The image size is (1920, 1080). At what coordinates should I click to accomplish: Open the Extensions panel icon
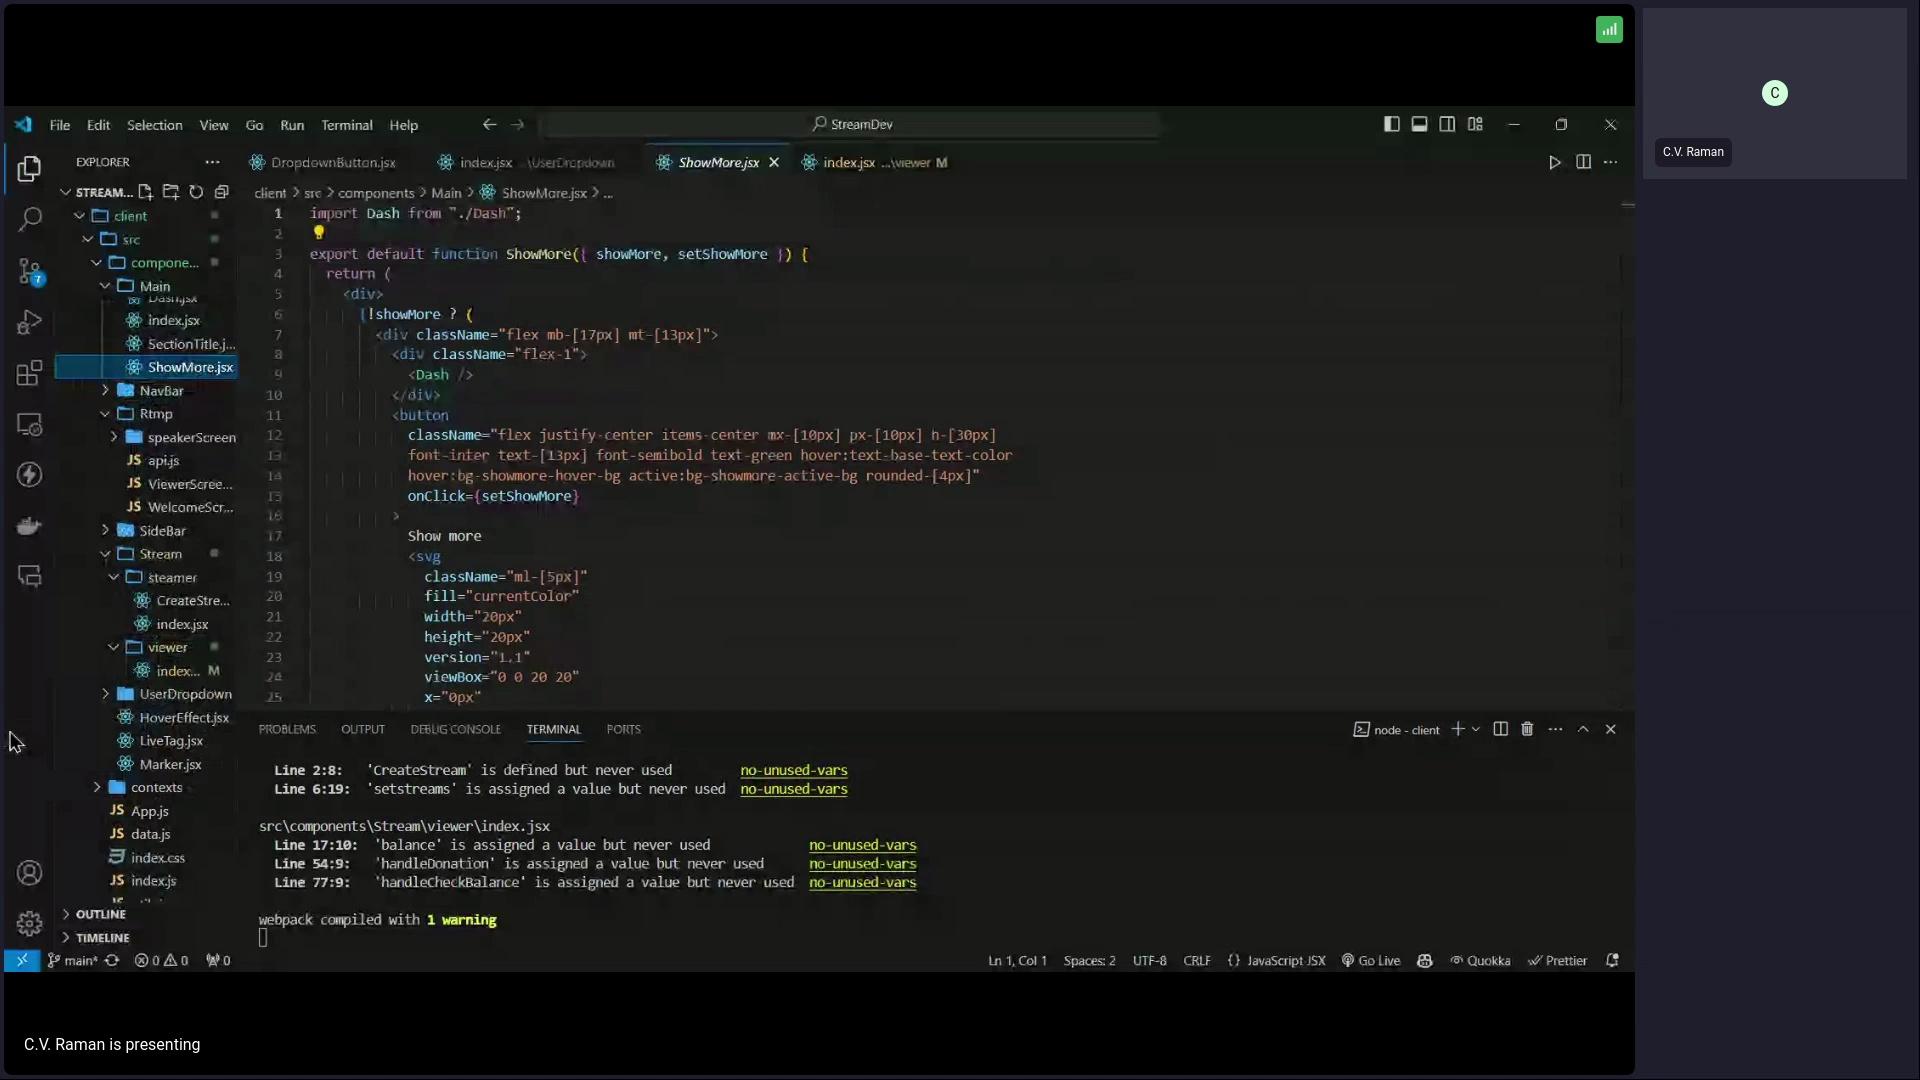29,373
